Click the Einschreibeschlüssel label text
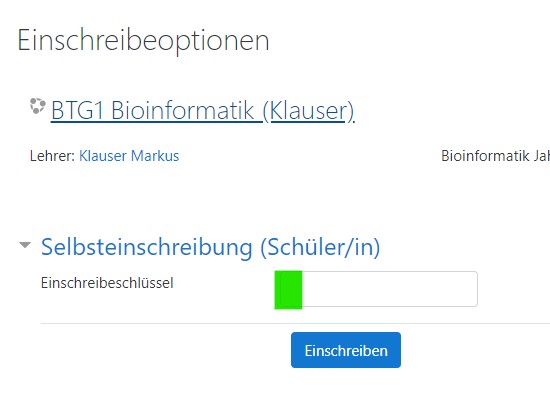Viewport: 550px width, 393px height. (107, 283)
